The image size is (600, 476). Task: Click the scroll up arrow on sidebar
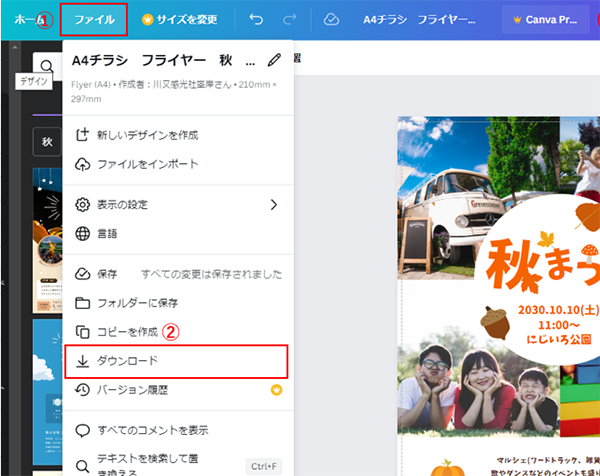[x=15, y=47]
